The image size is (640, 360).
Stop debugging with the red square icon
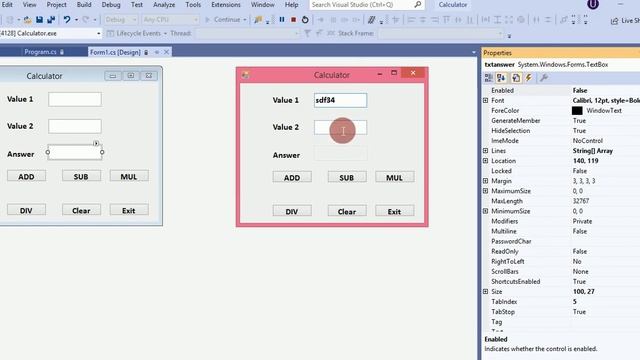(x=293, y=20)
